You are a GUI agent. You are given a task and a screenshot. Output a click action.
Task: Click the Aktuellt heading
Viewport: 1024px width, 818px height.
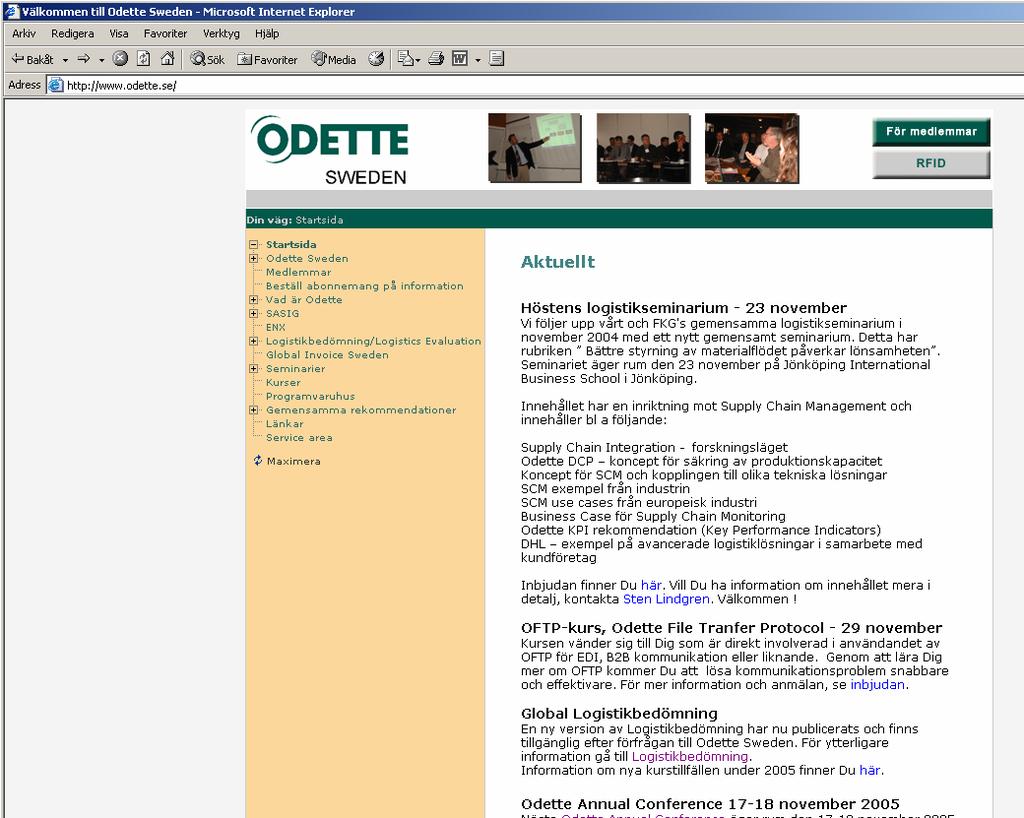tap(558, 262)
